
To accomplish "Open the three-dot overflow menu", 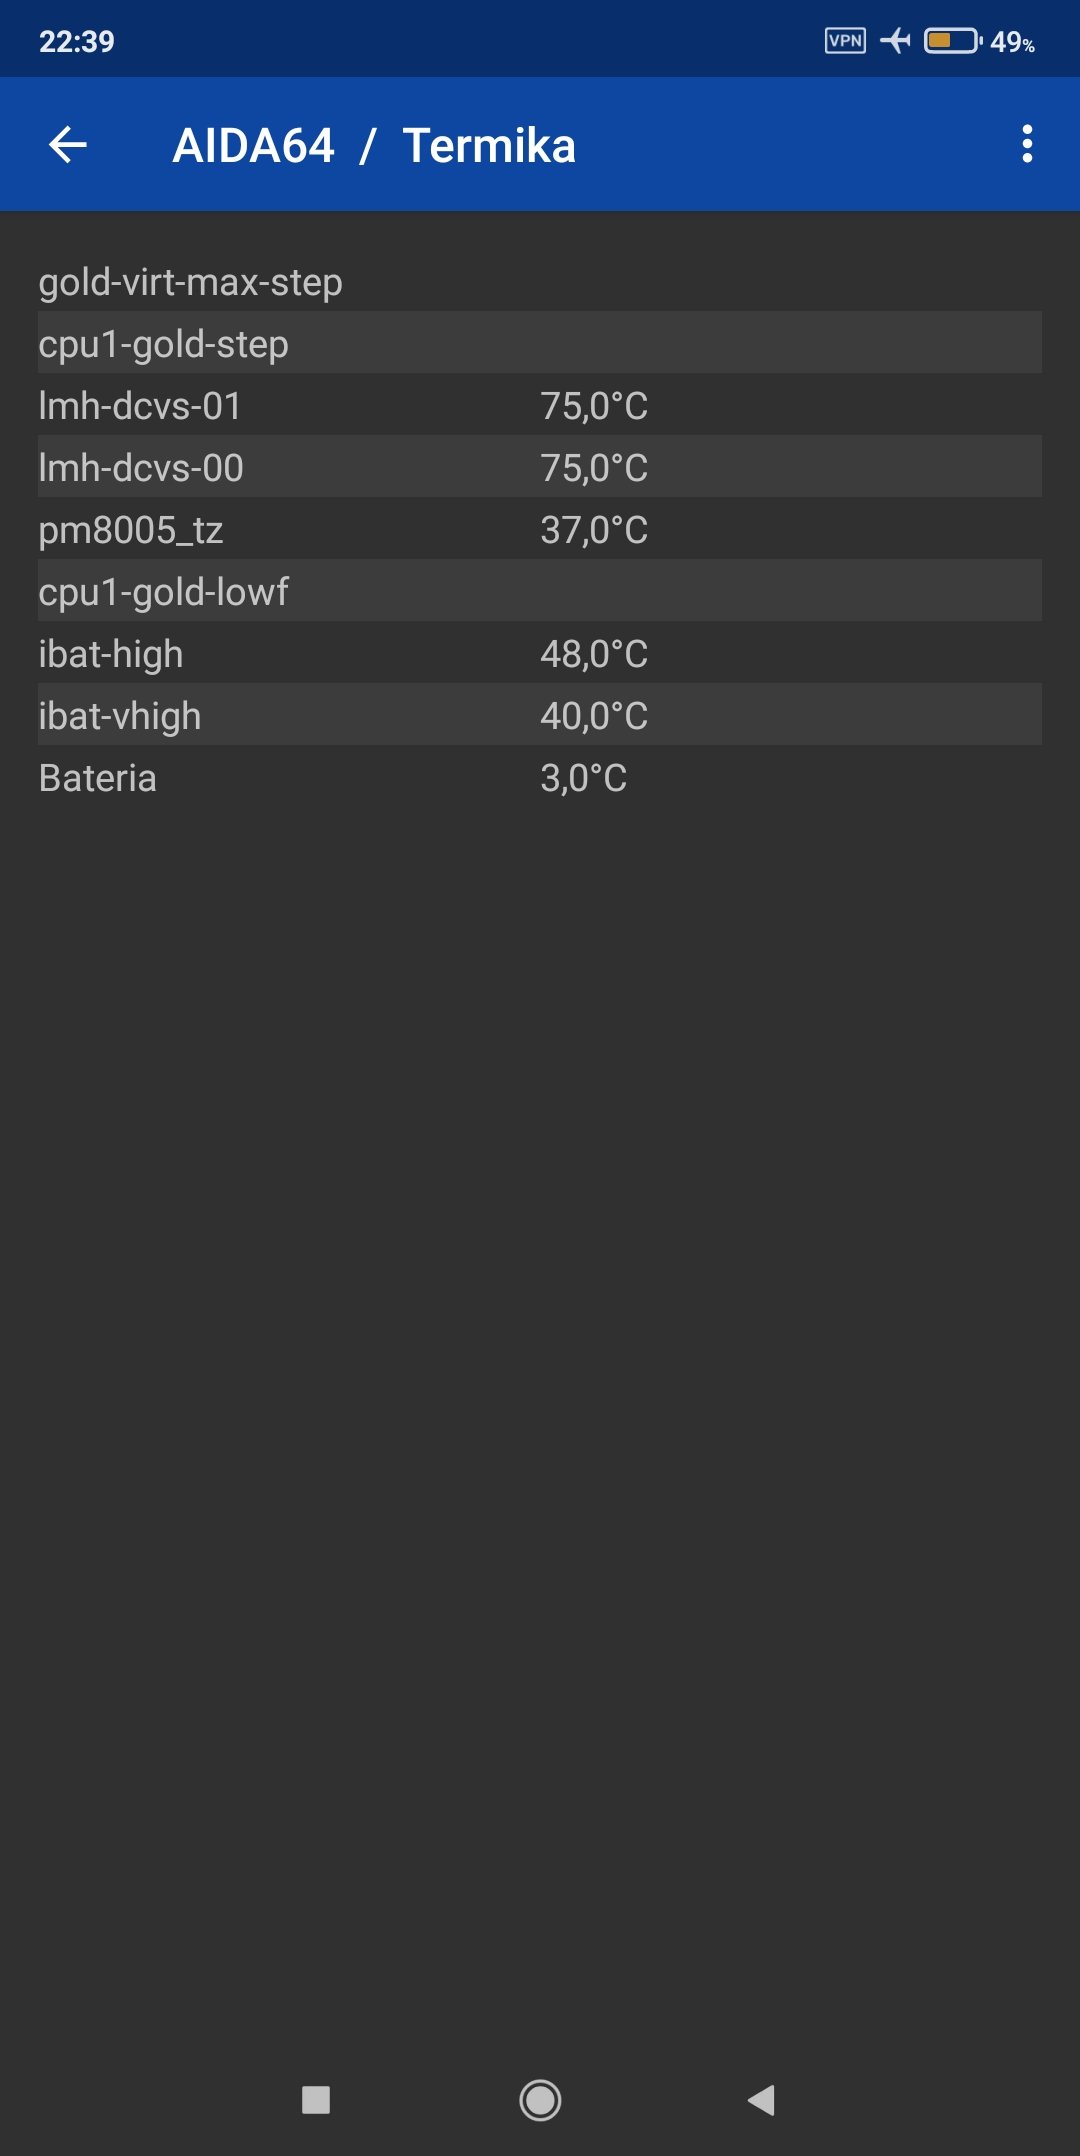I will (x=1026, y=145).
